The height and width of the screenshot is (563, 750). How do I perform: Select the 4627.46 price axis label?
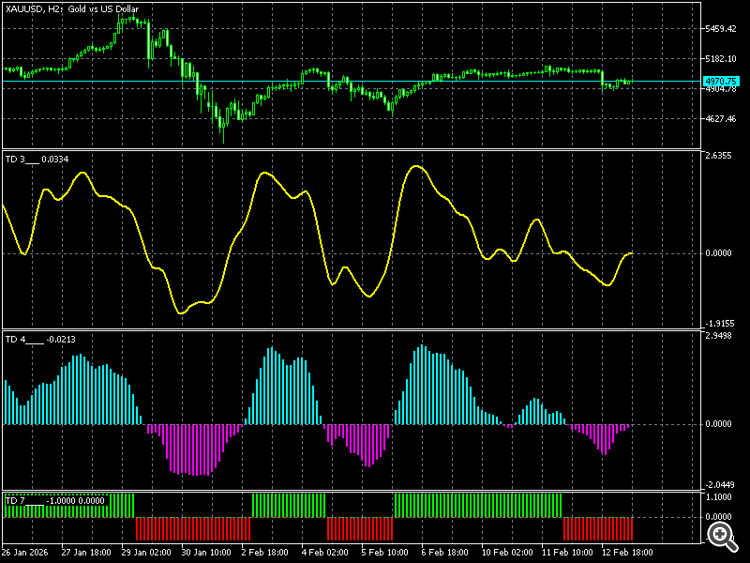(x=721, y=119)
